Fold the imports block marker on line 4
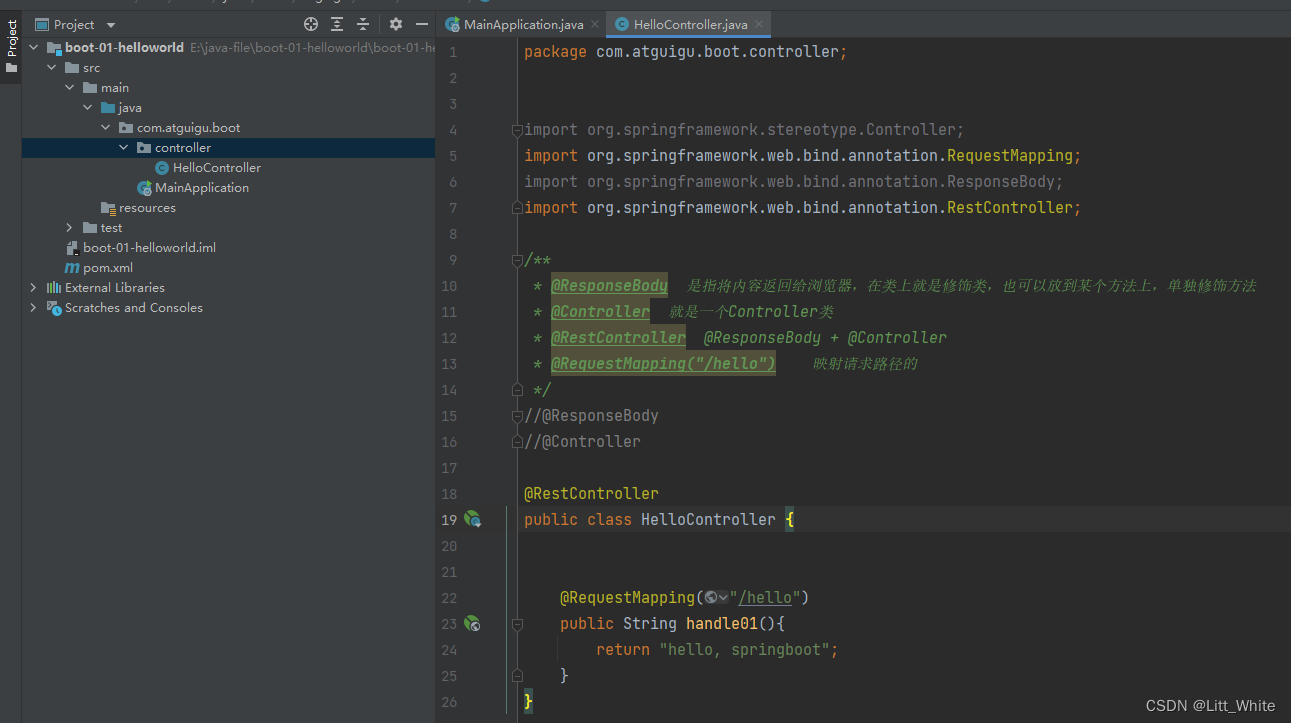 (517, 130)
